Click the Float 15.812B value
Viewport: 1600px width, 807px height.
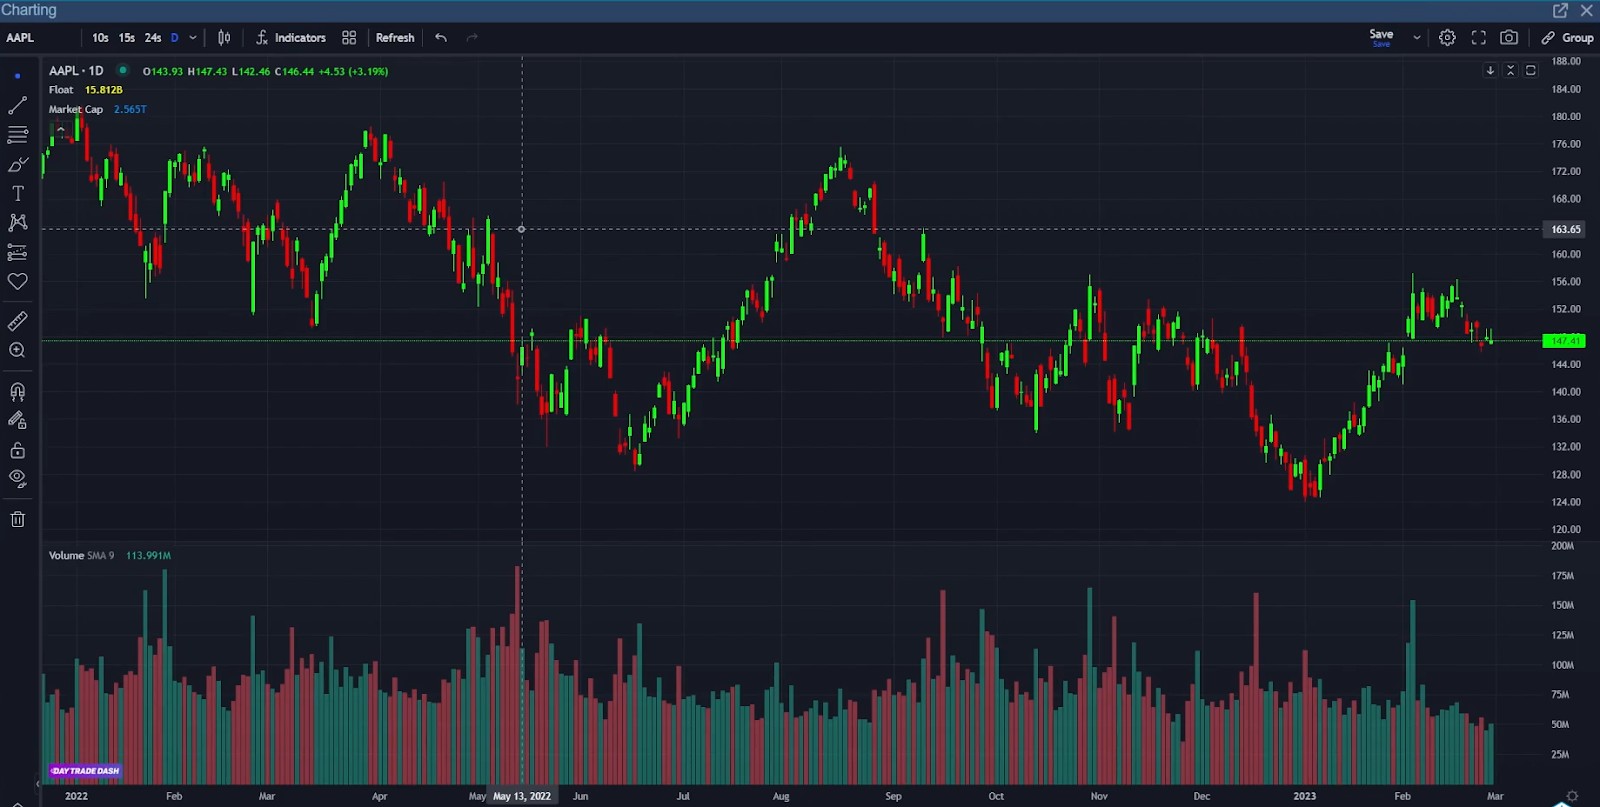104,90
